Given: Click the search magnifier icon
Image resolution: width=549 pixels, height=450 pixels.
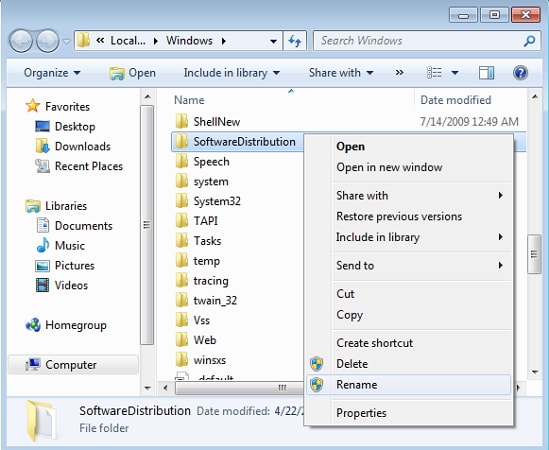Looking at the screenshot, I should point(529,41).
